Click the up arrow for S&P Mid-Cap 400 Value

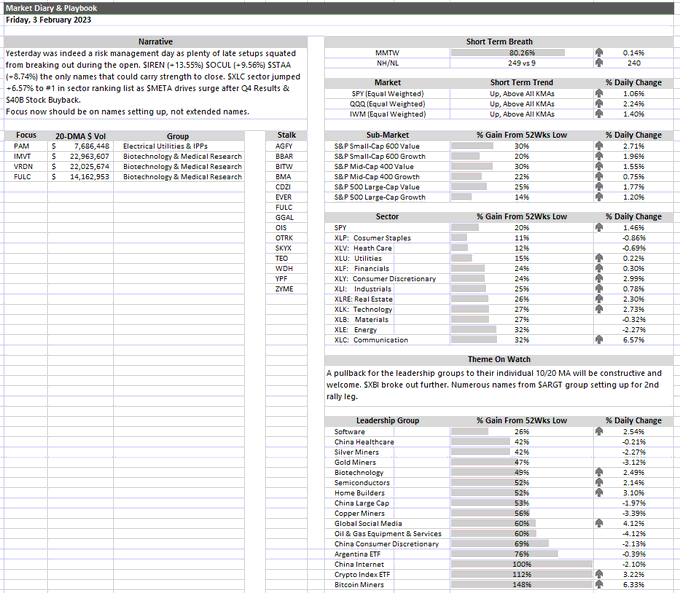point(599,166)
